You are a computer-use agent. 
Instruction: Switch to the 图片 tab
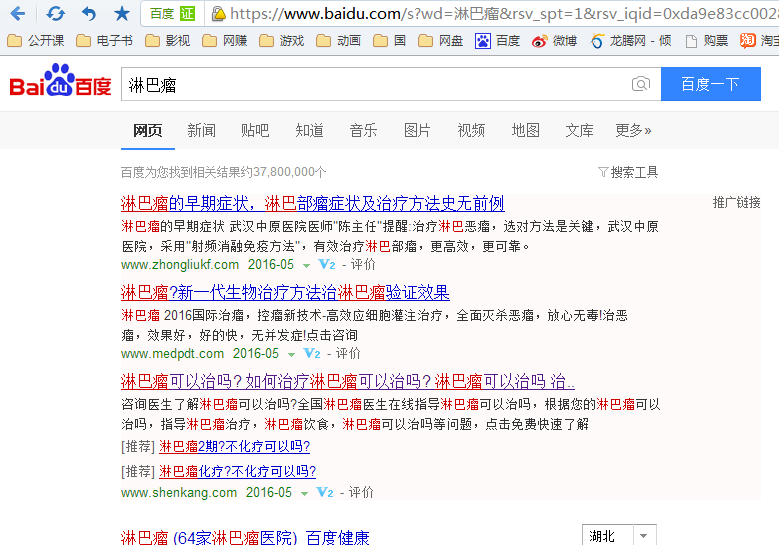pos(417,130)
